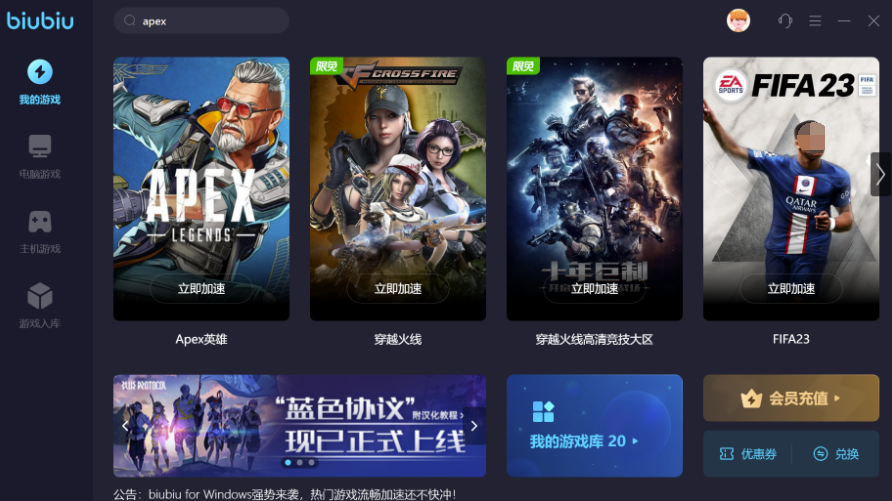Image resolution: width=892 pixels, height=501 pixels.
Task: Open 游戏入库 cube icon
Action: tap(40, 296)
